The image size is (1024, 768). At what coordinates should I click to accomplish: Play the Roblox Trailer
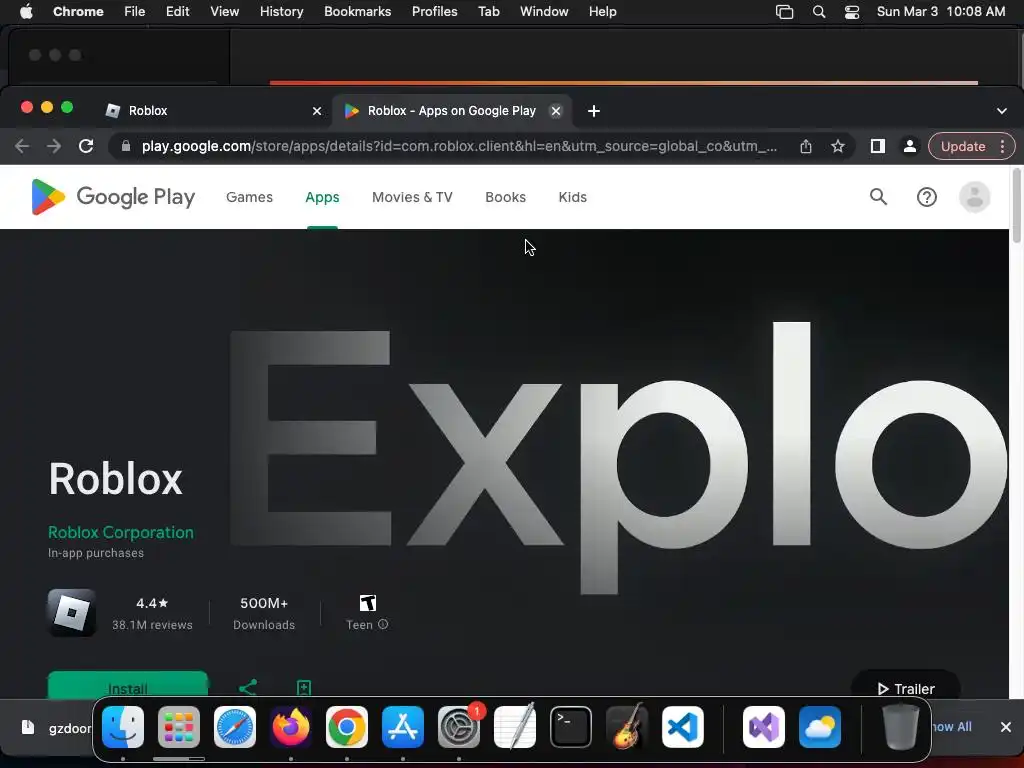pos(906,687)
